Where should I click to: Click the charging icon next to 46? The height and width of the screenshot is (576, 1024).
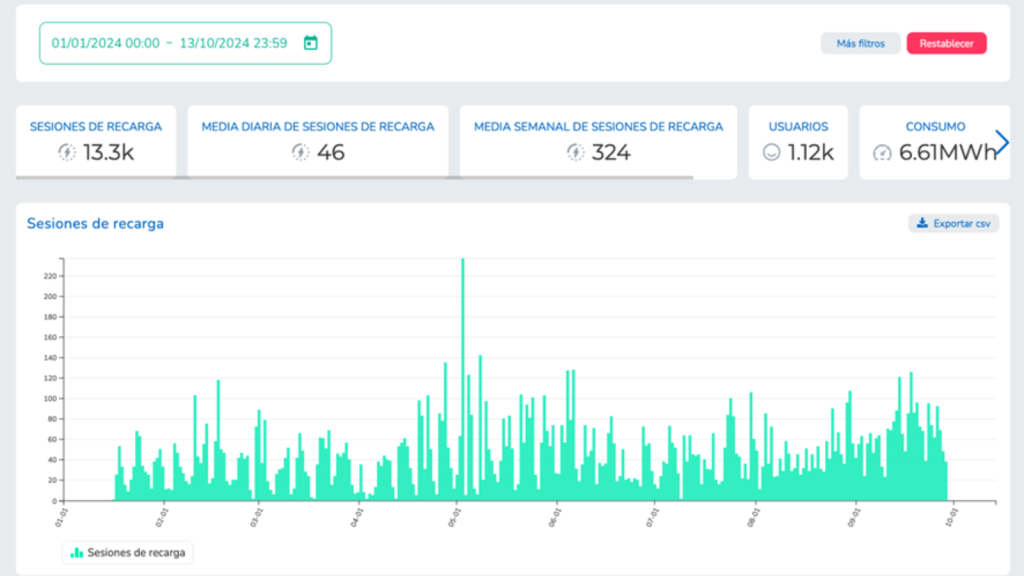tap(300, 152)
